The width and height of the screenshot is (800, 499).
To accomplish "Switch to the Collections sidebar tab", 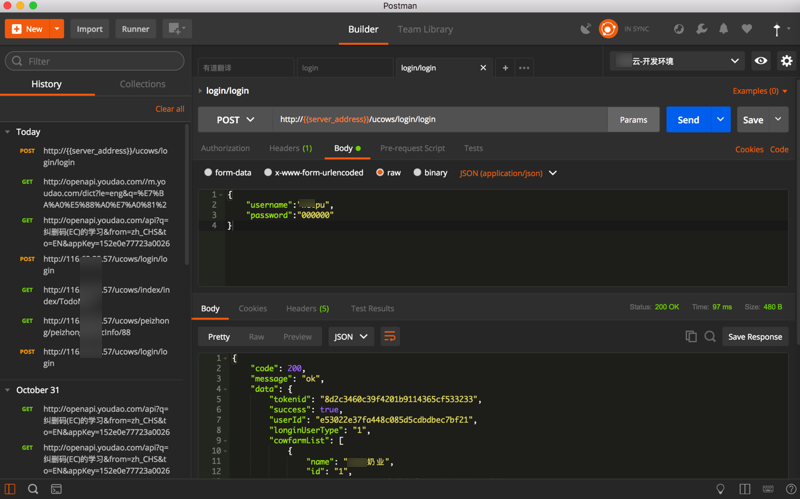I will 142,84.
